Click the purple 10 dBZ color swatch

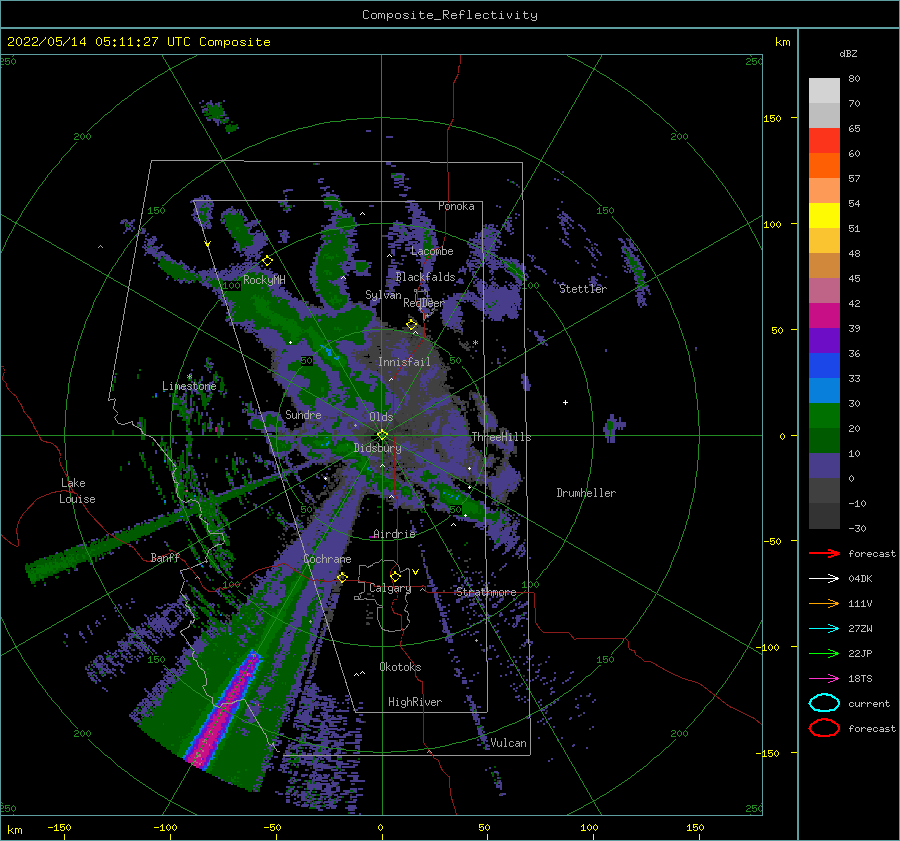coord(824,465)
